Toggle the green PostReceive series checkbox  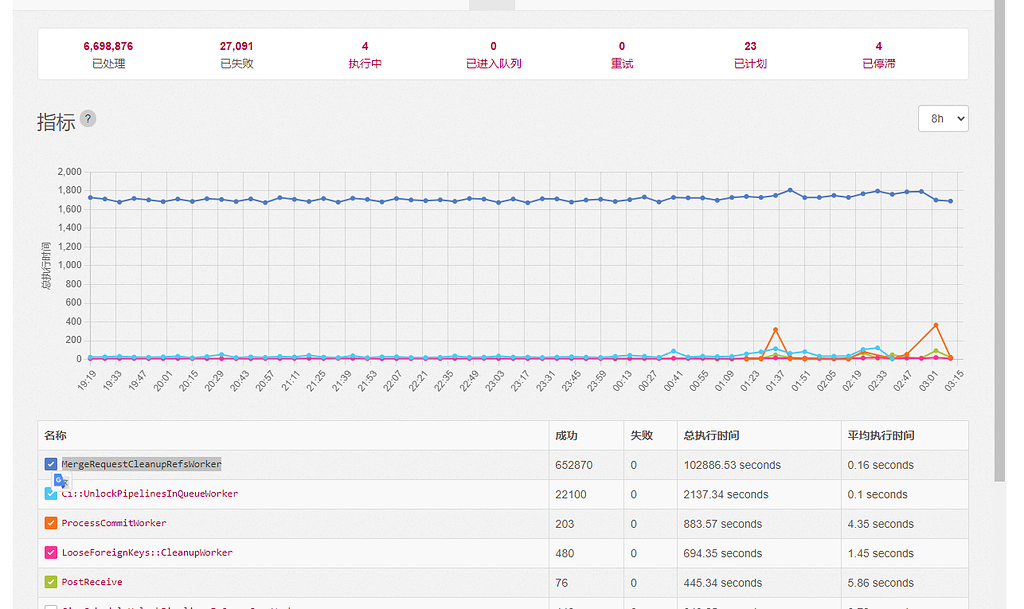pos(52,582)
